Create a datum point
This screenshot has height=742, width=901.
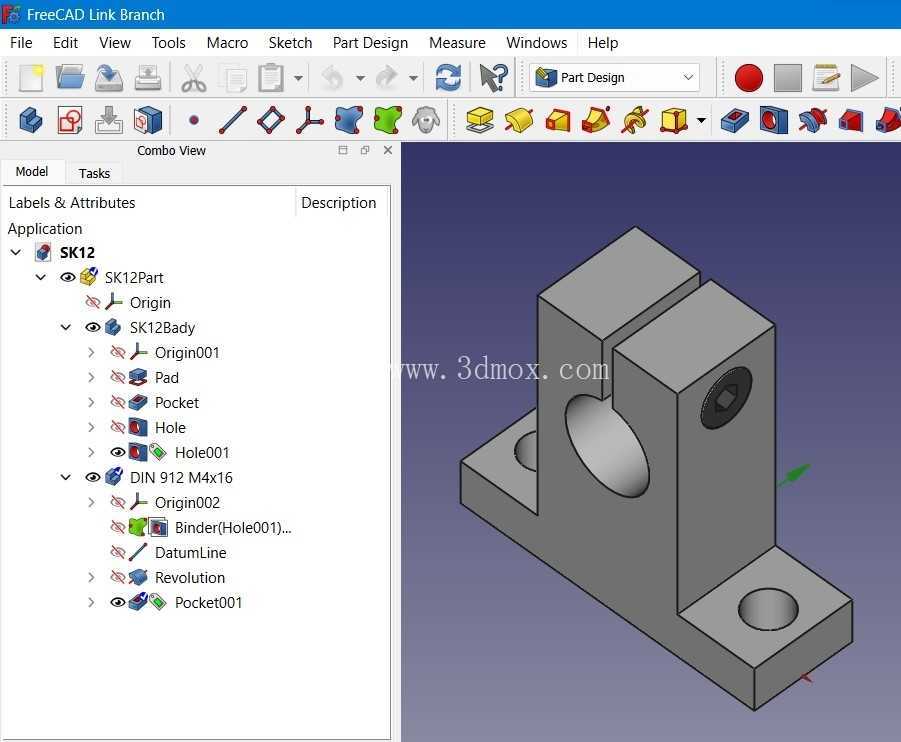click(x=194, y=120)
